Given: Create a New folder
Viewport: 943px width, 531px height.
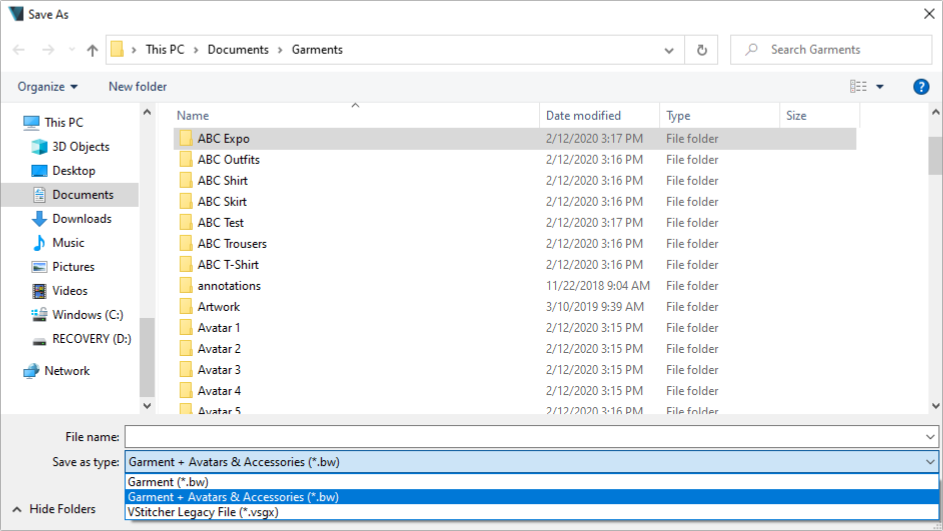Looking at the screenshot, I should (x=138, y=87).
